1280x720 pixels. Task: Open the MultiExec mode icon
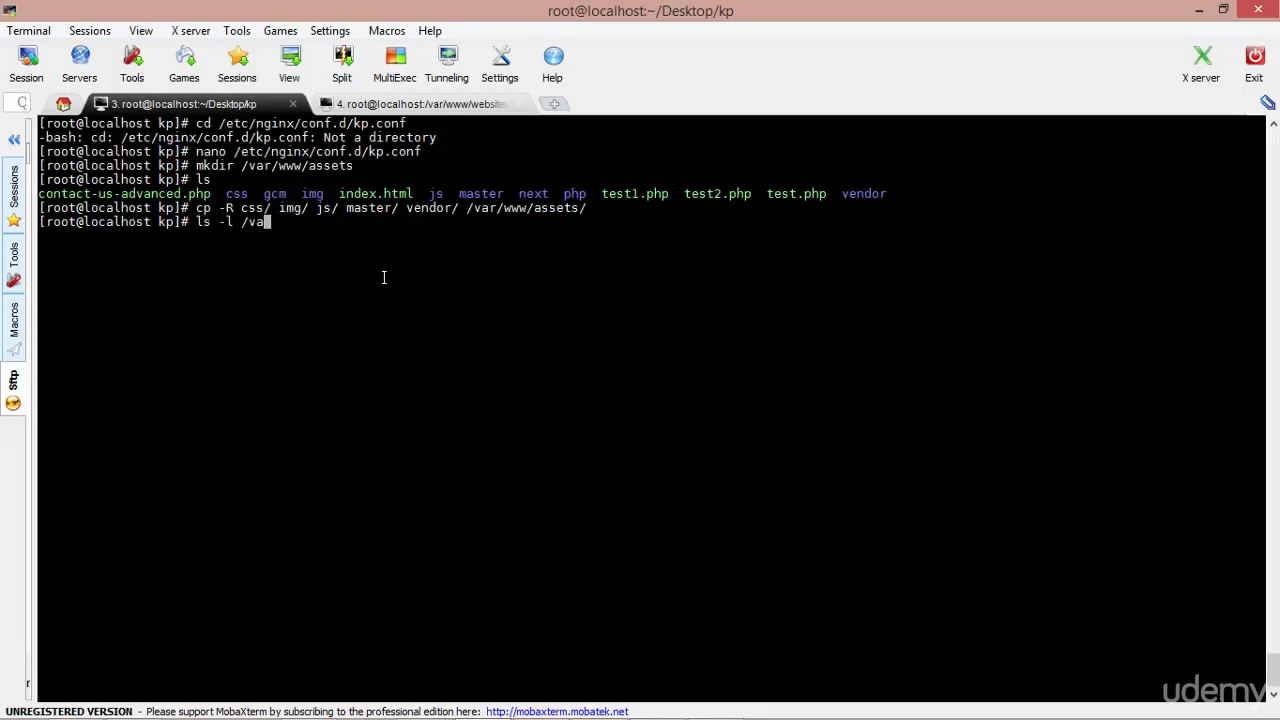(395, 64)
